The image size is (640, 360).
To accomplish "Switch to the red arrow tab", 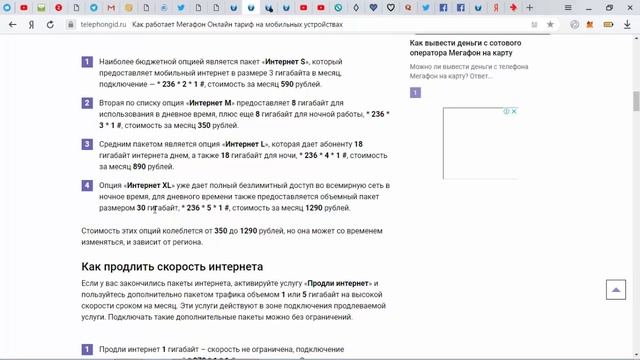I will [x=513, y=7].
